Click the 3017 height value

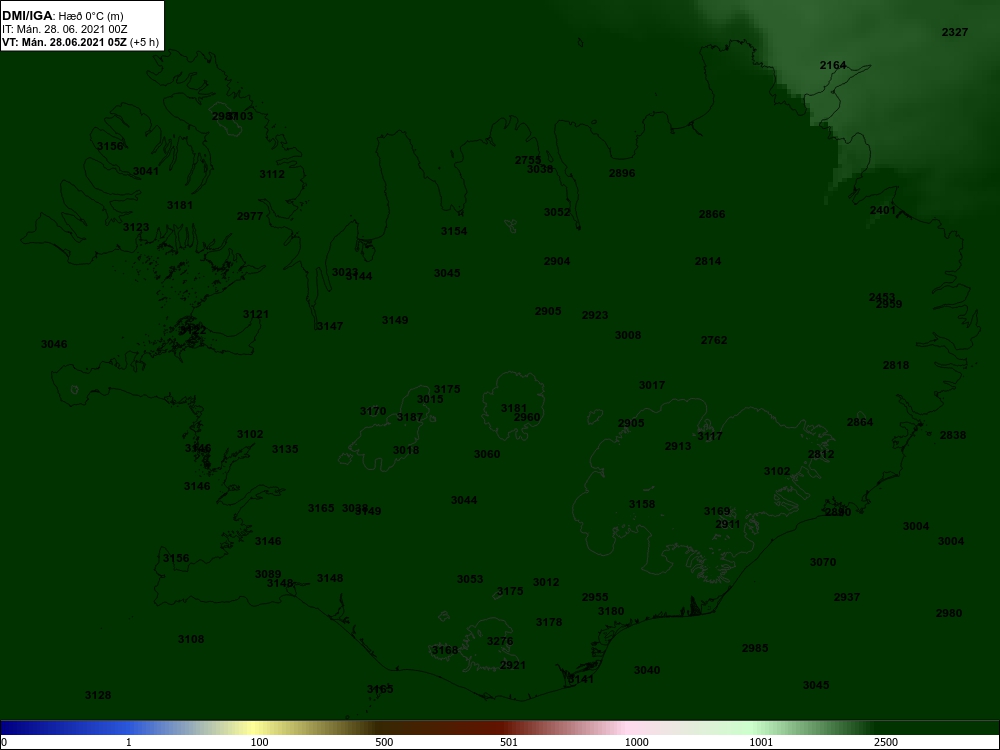pos(652,385)
